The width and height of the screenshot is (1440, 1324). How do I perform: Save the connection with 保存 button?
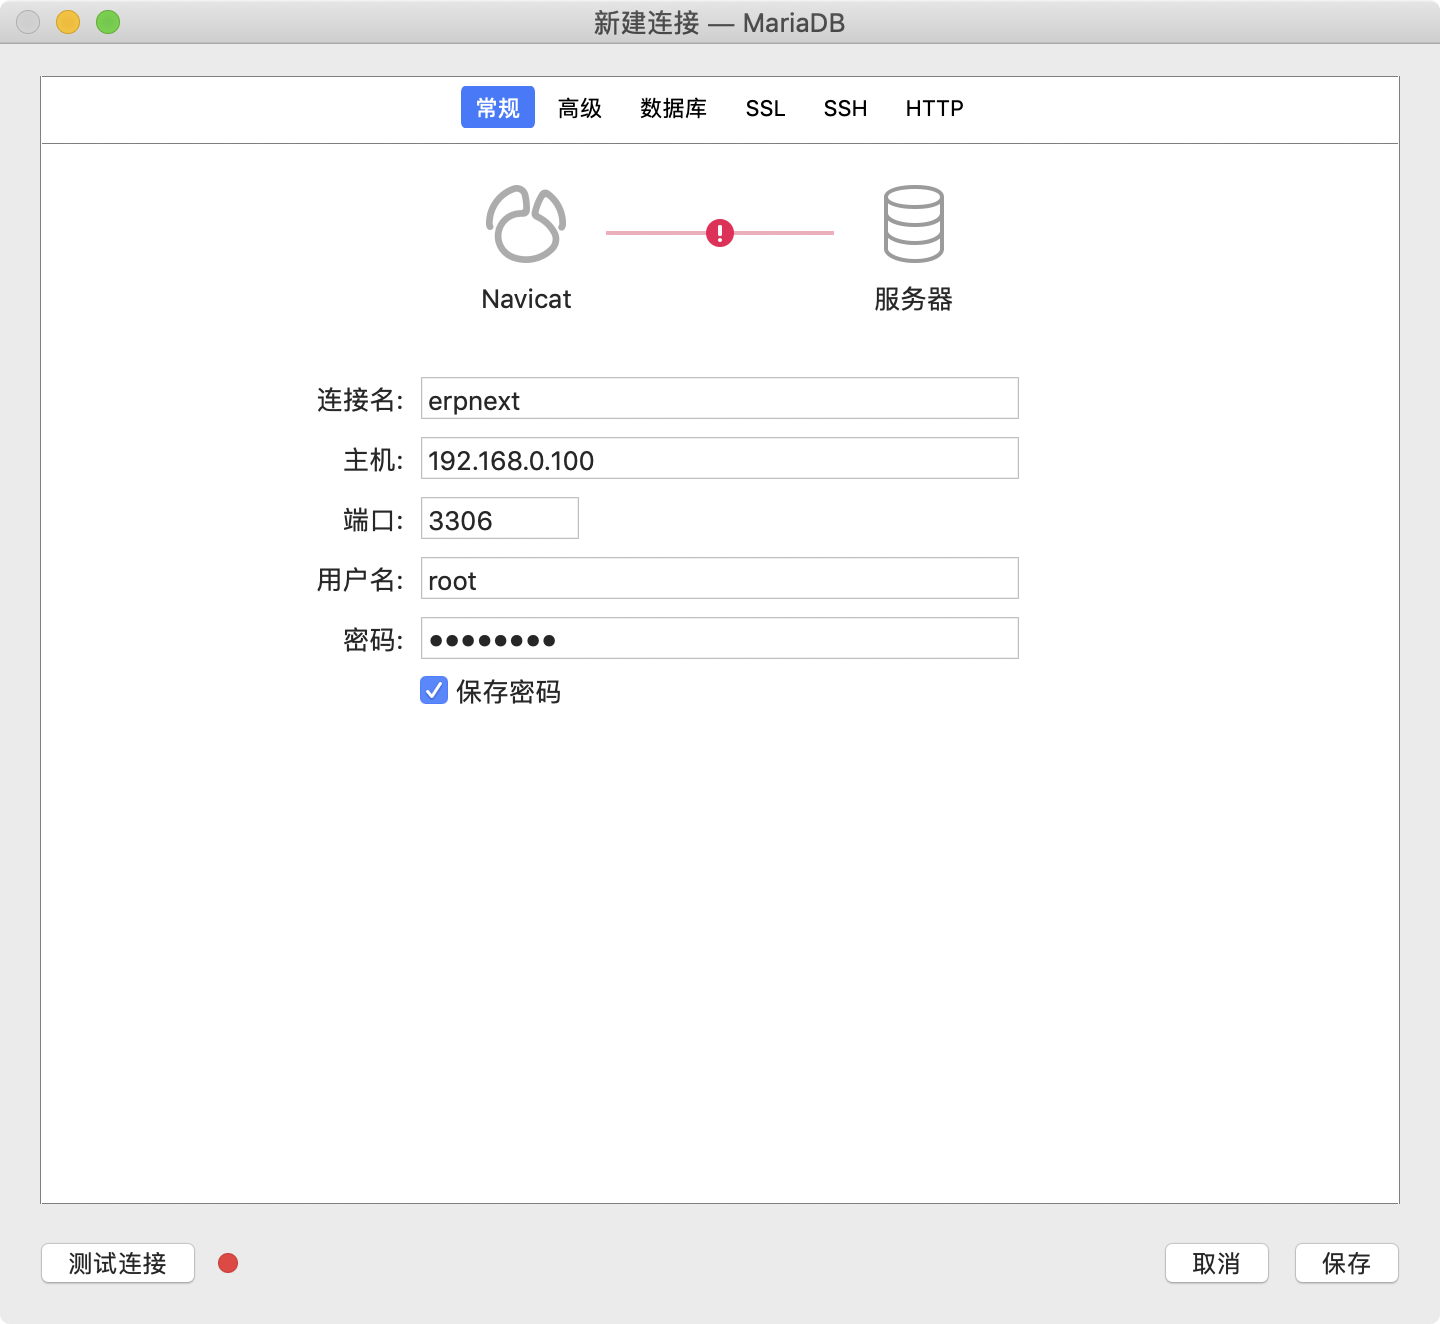(x=1347, y=1263)
